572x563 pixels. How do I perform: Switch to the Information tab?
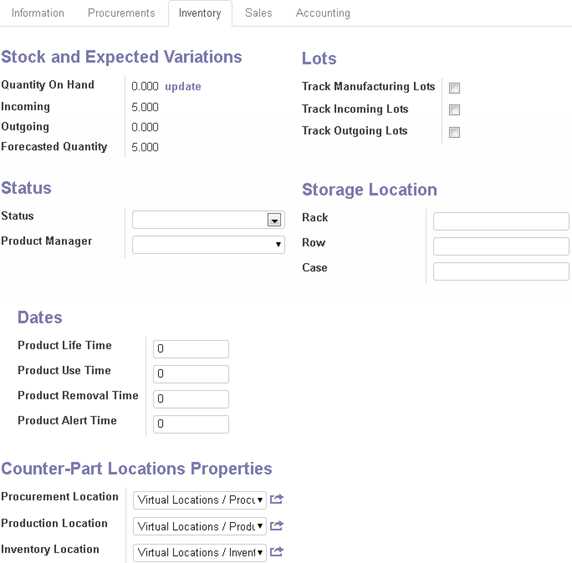tap(38, 13)
